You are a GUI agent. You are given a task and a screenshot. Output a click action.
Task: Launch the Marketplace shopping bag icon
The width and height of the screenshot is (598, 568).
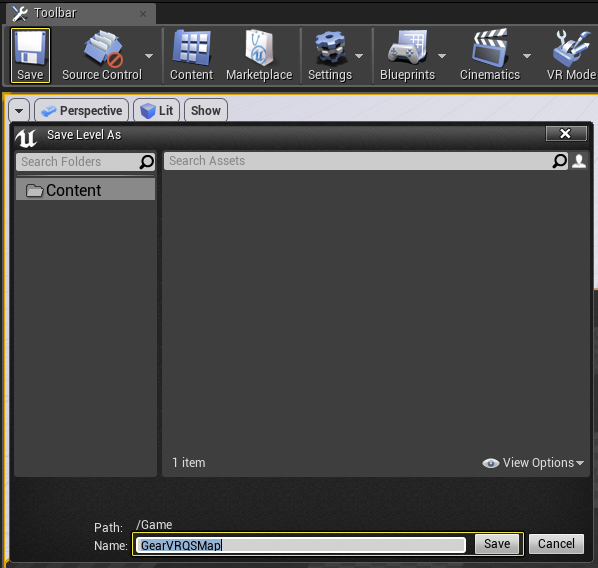pyautogui.click(x=259, y=48)
